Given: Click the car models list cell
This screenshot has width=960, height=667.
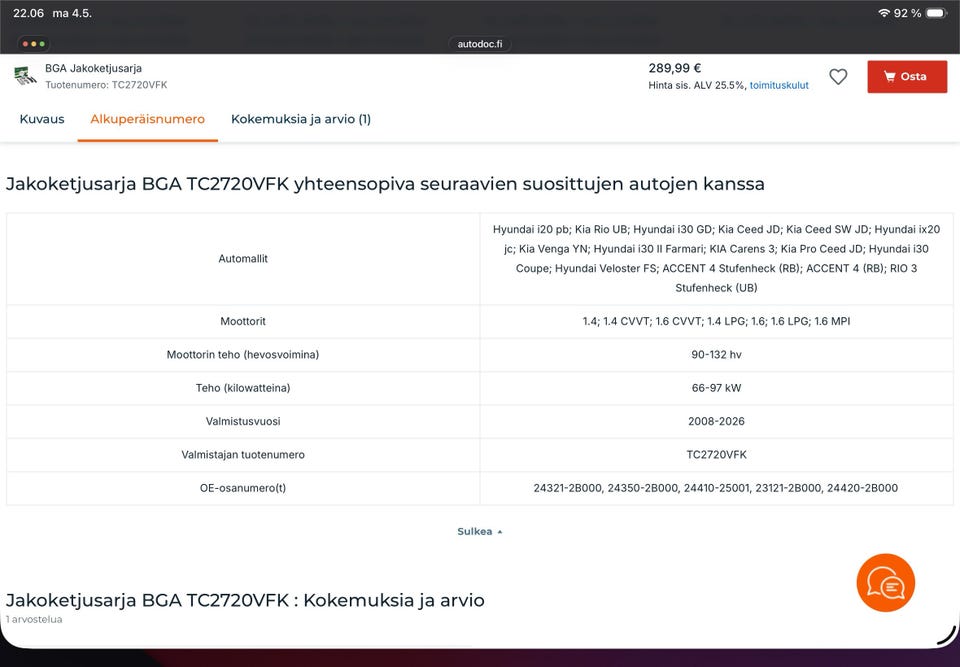Looking at the screenshot, I should [x=716, y=258].
